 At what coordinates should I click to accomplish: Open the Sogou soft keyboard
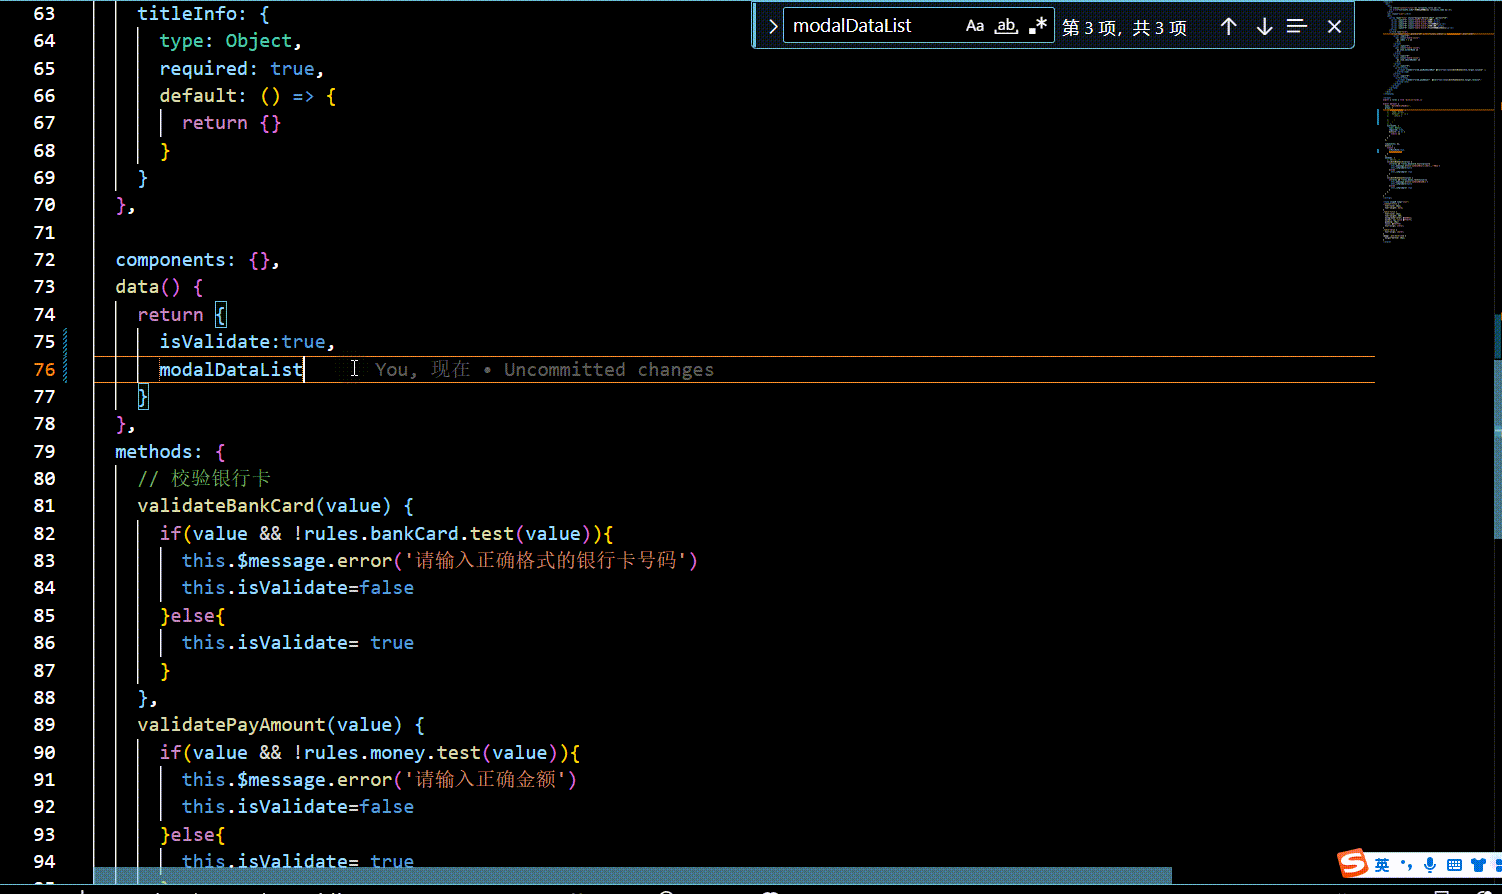point(1453,864)
